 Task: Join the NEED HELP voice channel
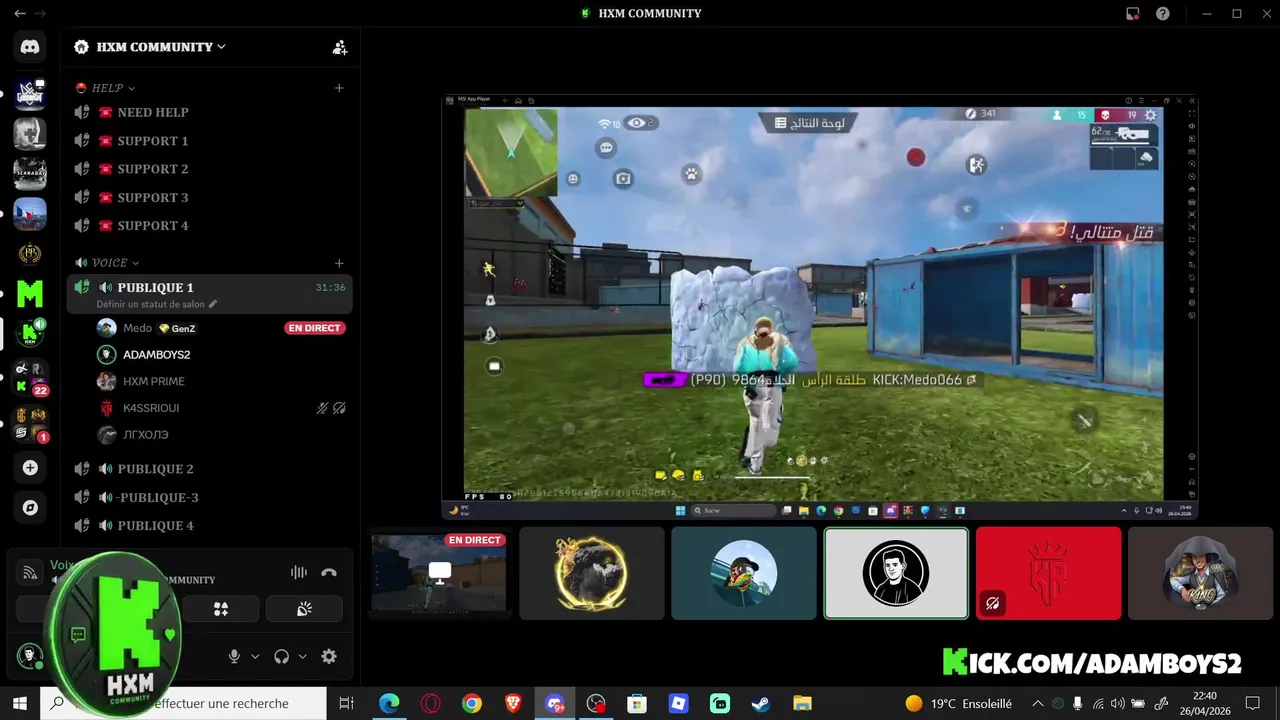210,113
